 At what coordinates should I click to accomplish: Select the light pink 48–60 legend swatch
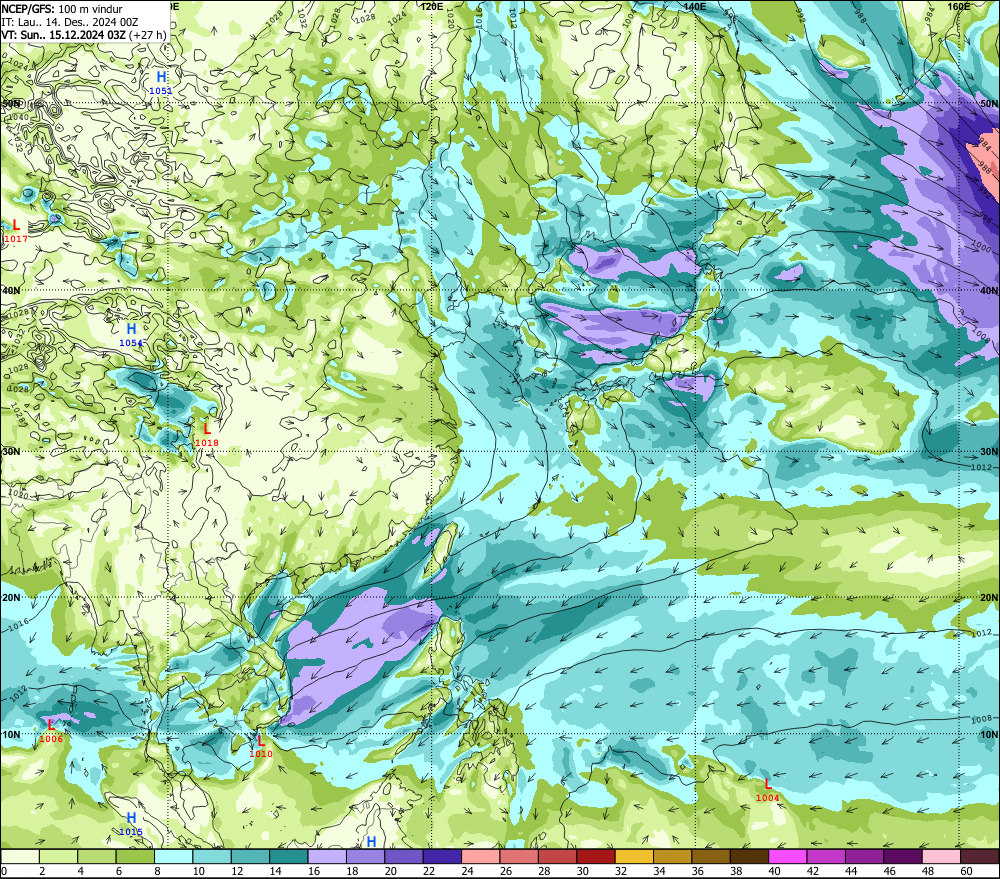(x=941, y=857)
